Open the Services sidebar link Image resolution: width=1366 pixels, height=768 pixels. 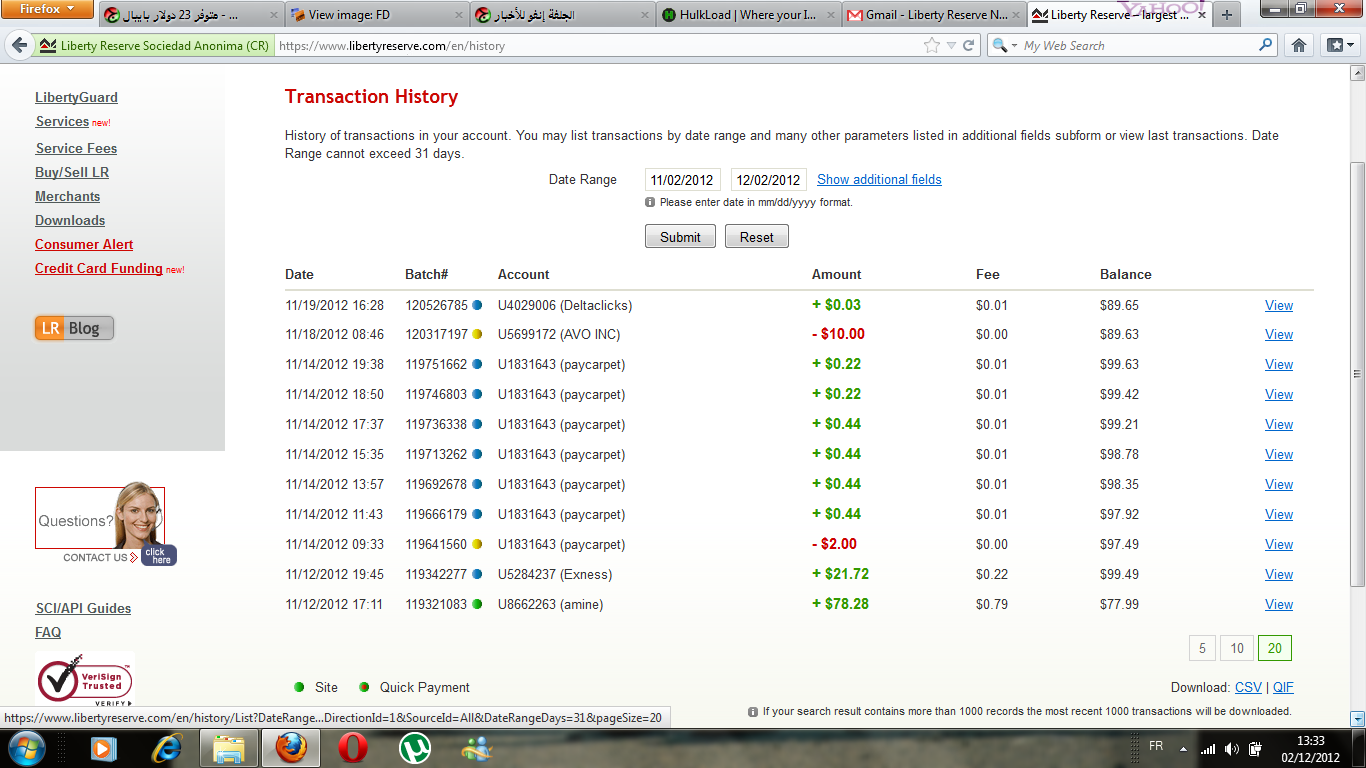click(62, 121)
